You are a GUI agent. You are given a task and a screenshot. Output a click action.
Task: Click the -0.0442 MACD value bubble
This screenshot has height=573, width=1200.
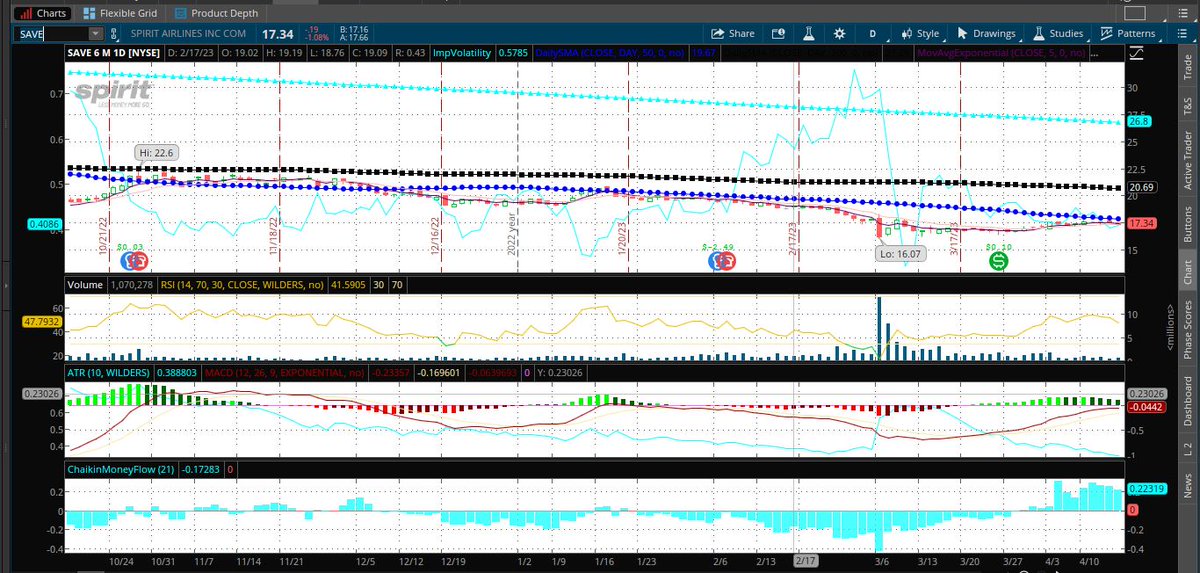pos(1144,407)
